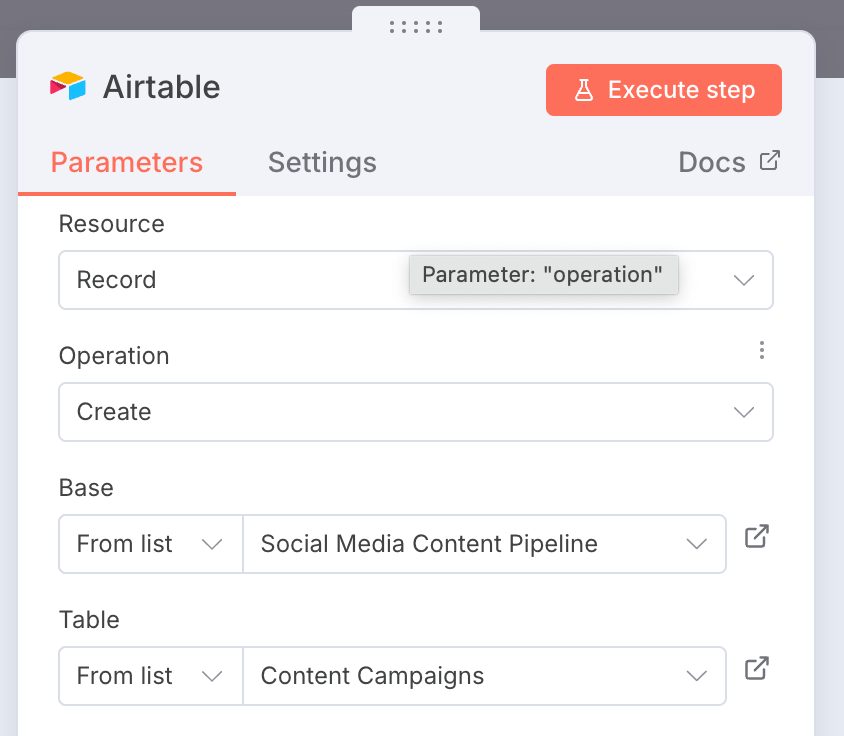This screenshot has height=736, width=844.
Task: Open the Docs link
Action: point(712,162)
